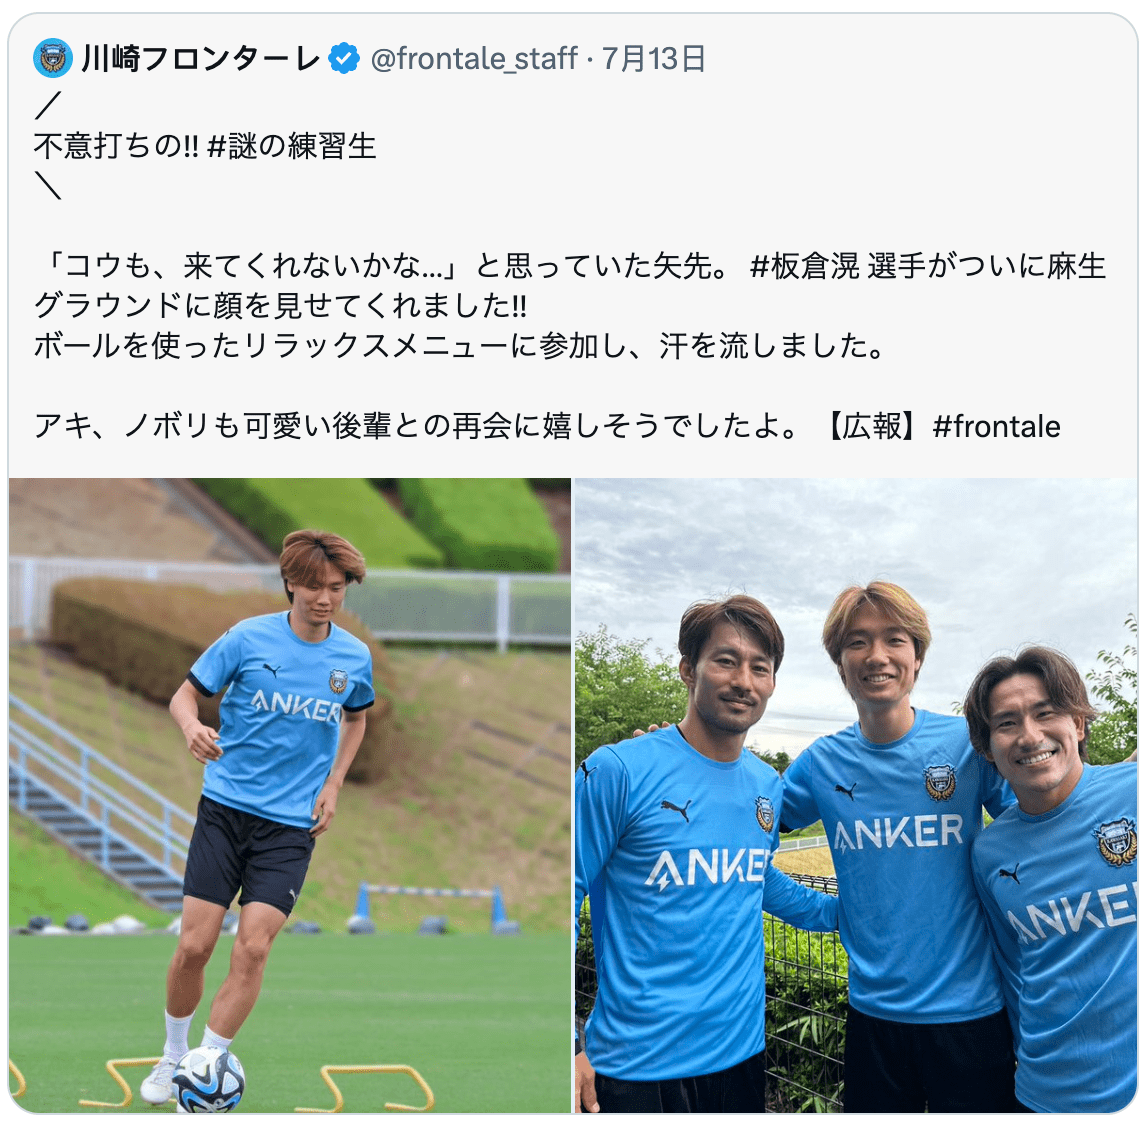1148x1126 pixels.
Task: Open right photo of three players
Action: coord(857,795)
